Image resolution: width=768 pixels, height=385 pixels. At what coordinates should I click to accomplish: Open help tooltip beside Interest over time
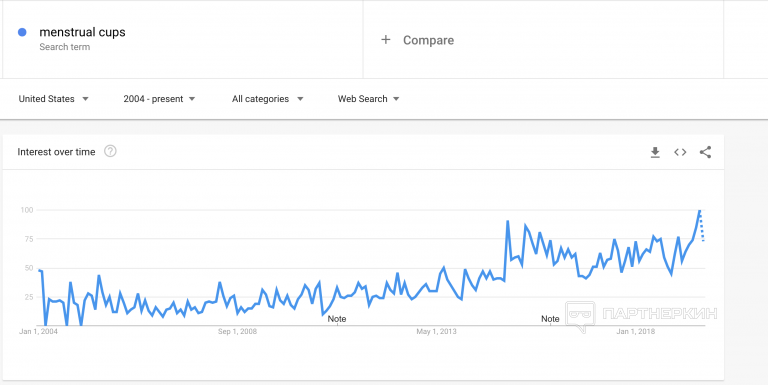(110, 151)
